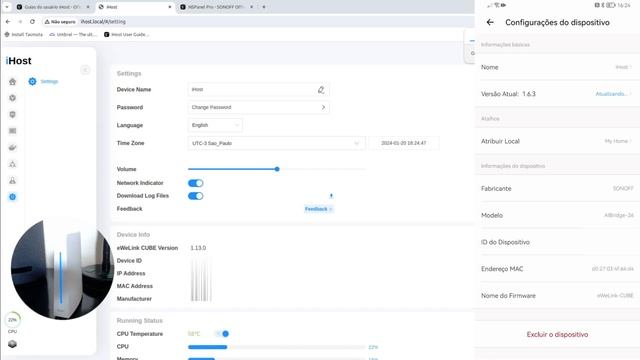Open the Nome row in phone settings
The height and width of the screenshot is (360, 640).
(x=557, y=67)
